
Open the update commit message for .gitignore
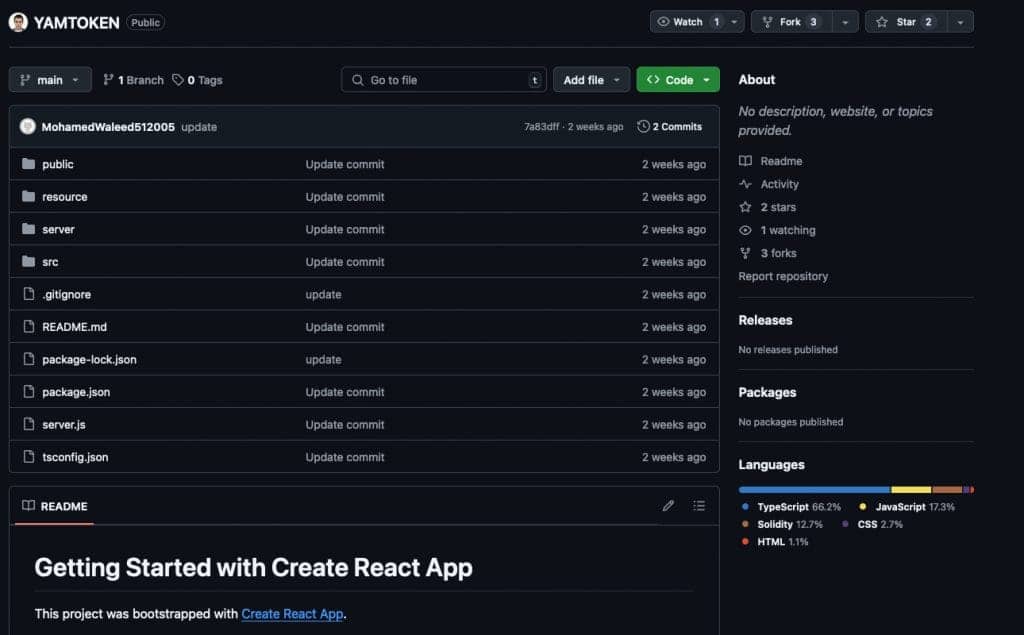(323, 295)
